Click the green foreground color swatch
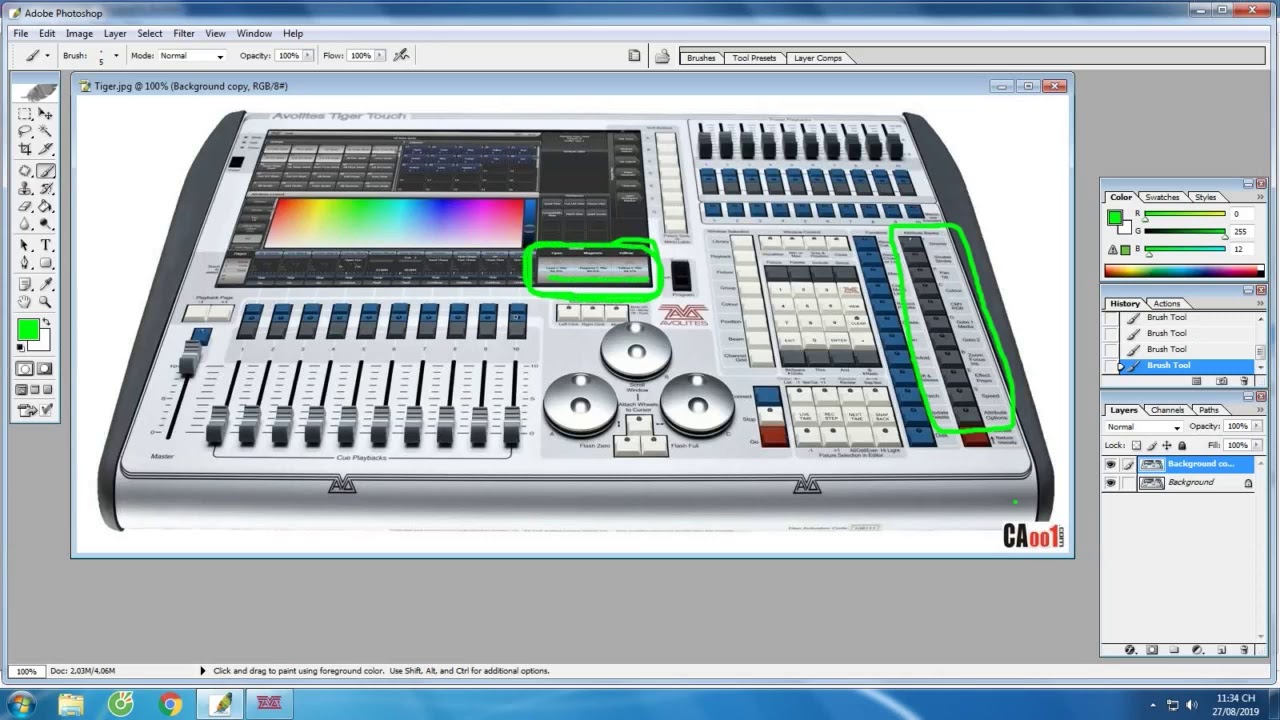 tap(1115, 218)
